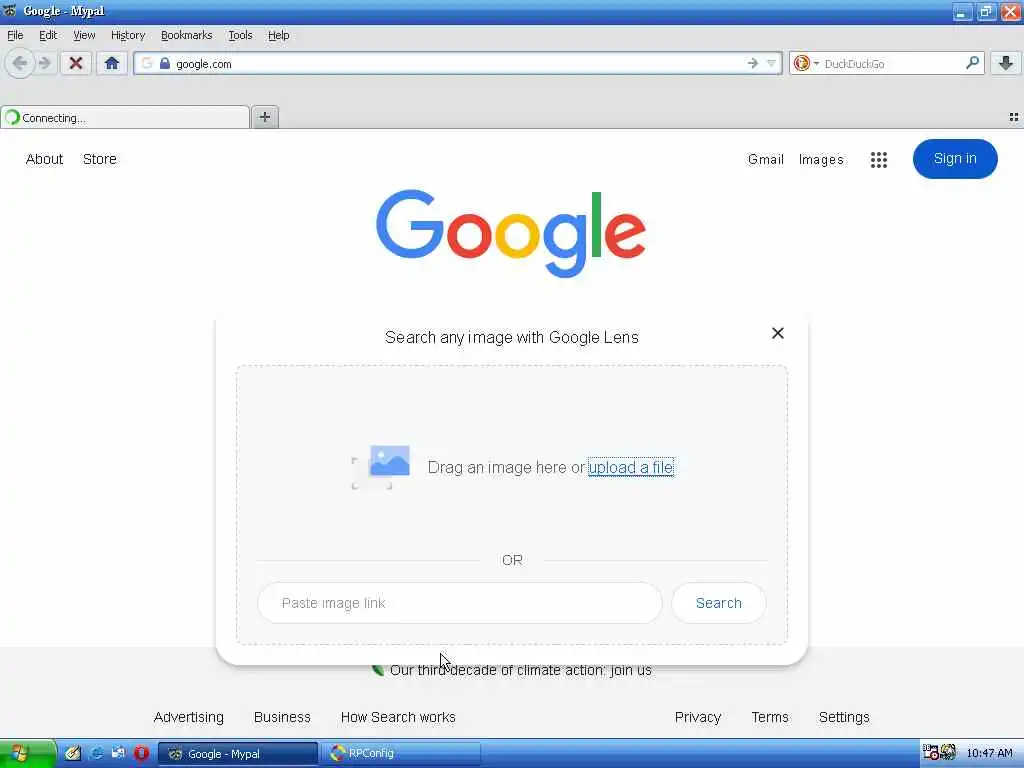Stop loading with the red X button
The width and height of the screenshot is (1024, 768).
pyautogui.click(x=76, y=63)
